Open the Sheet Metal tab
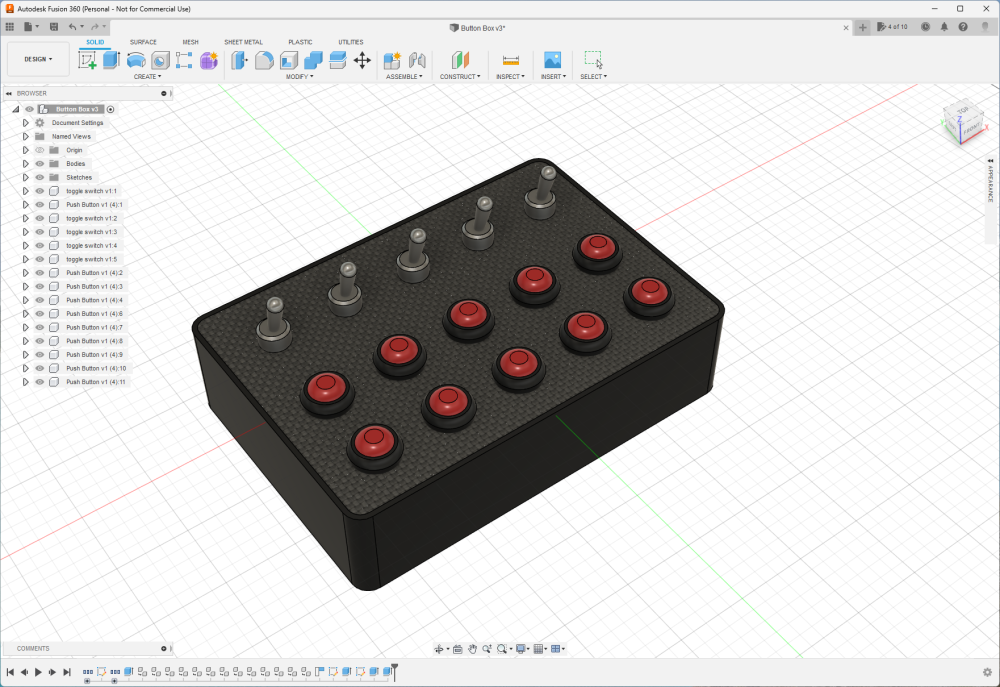 pyautogui.click(x=243, y=42)
